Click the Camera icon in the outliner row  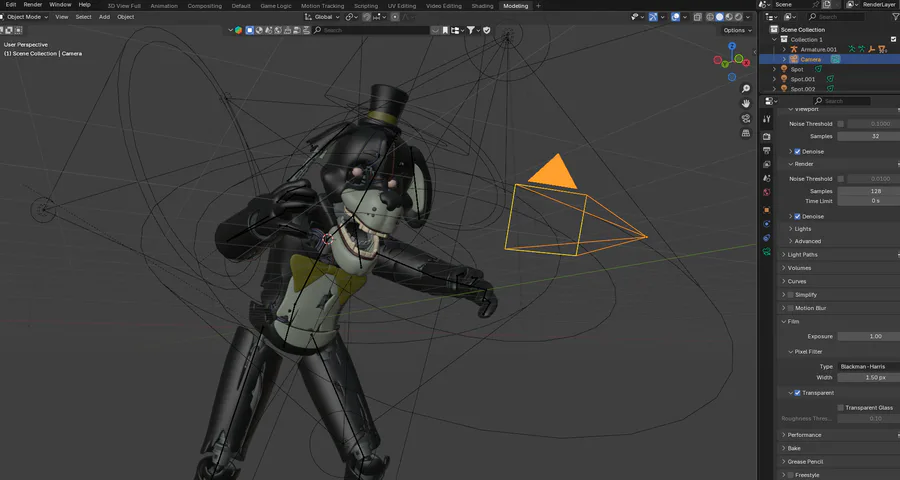pyautogui.click(x=794, y=59)
